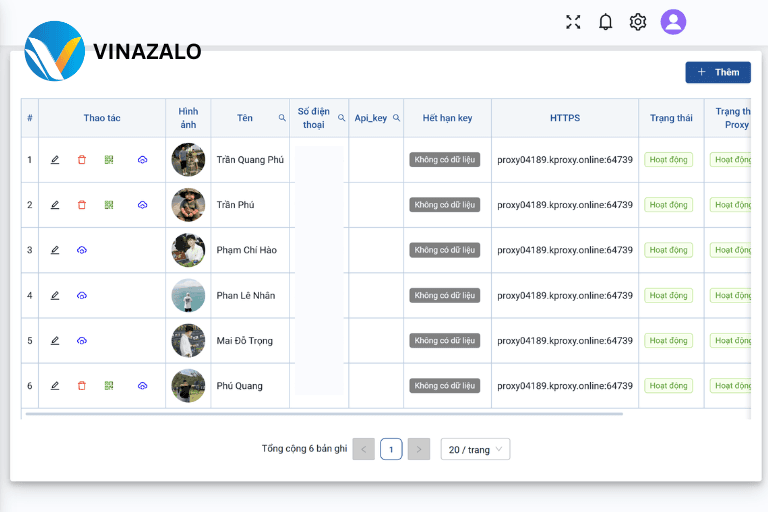Open the notifications bell
768x512 pixels.
(605, 22)
